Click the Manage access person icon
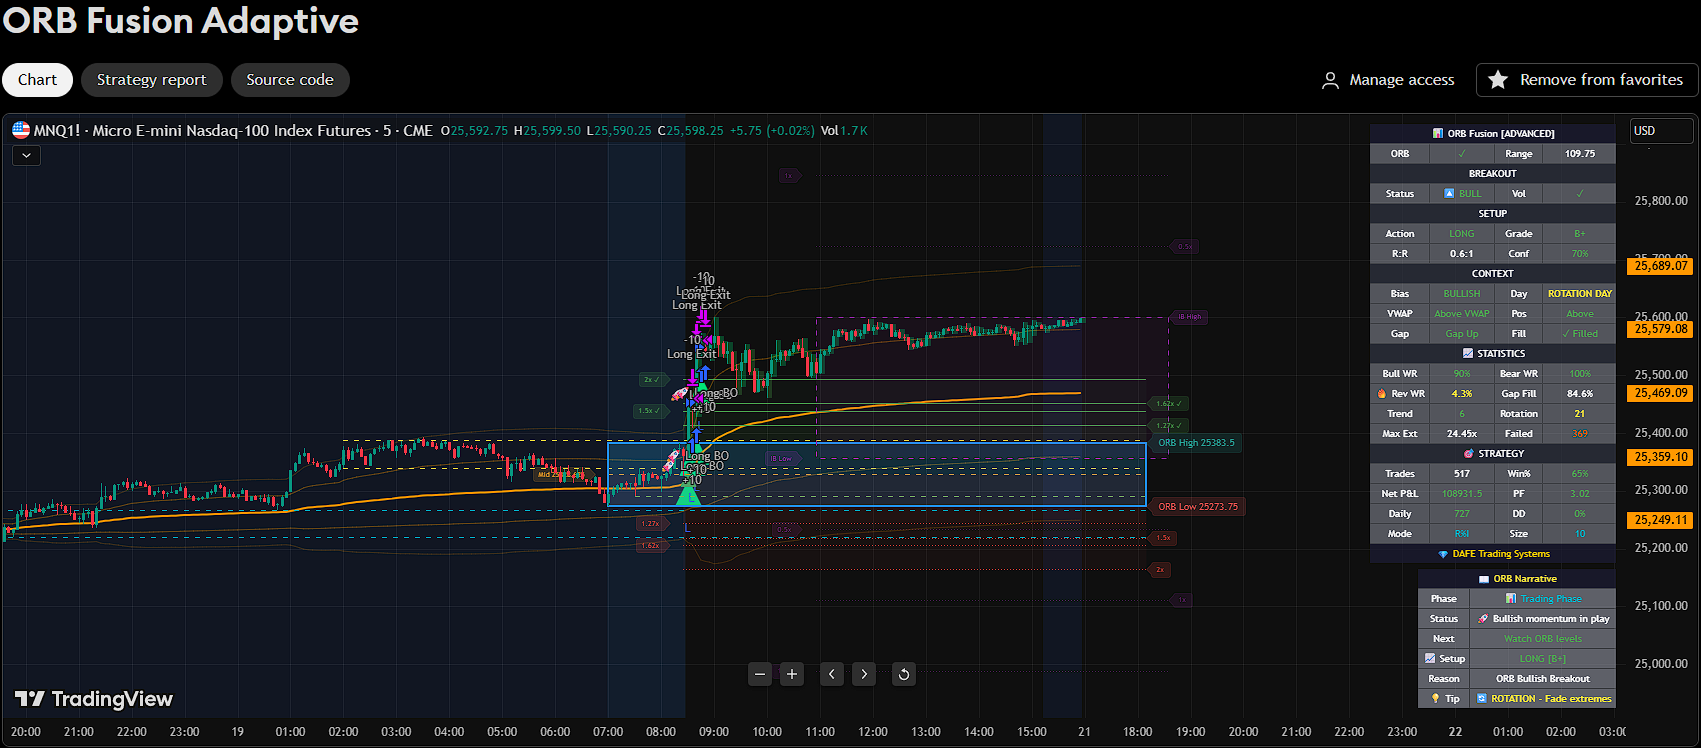This screenshot has width=1701, height=748. coord(1330,80)
